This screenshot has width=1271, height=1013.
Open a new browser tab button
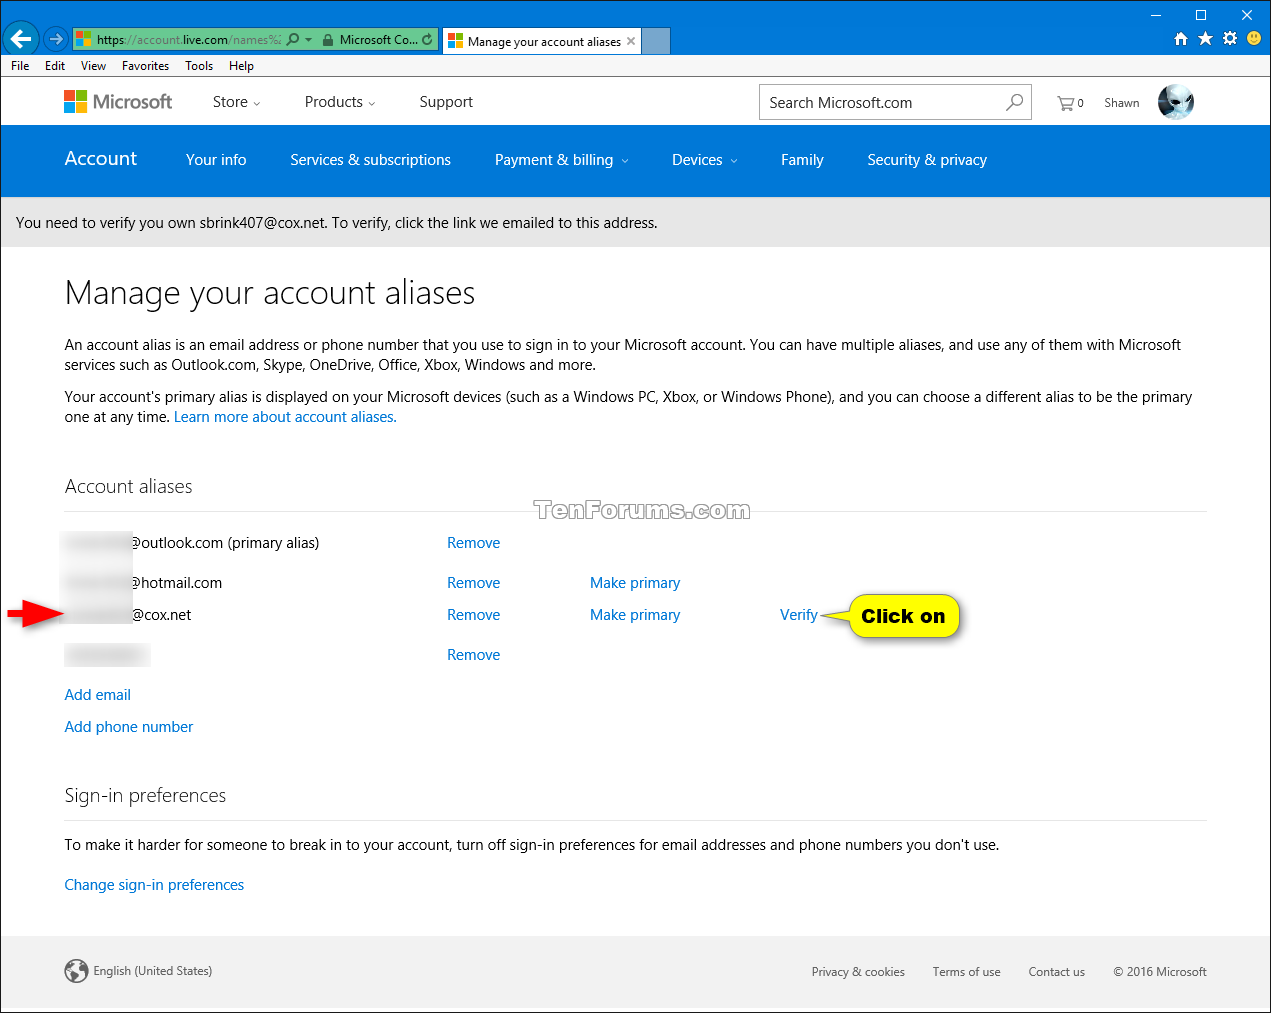pyautogui.click(x=656, y=41)
